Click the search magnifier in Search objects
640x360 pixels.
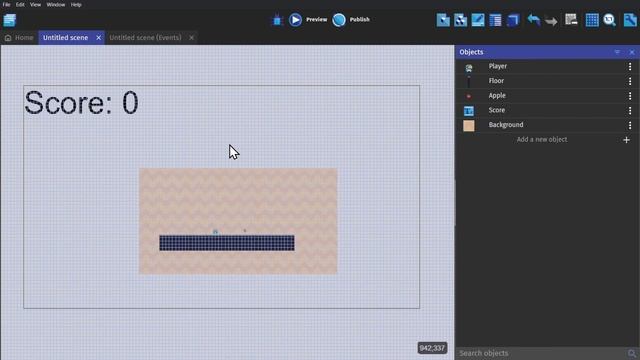tap(632, 353)
